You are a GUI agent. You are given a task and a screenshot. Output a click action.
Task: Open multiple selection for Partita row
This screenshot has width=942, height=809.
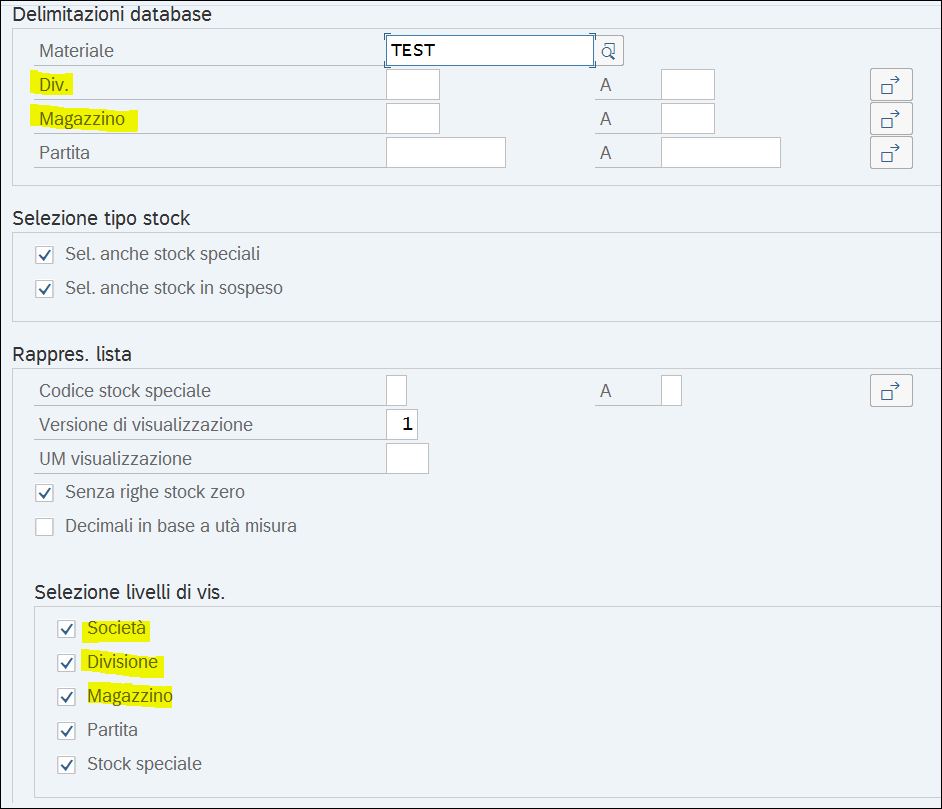tap(891, 153)
